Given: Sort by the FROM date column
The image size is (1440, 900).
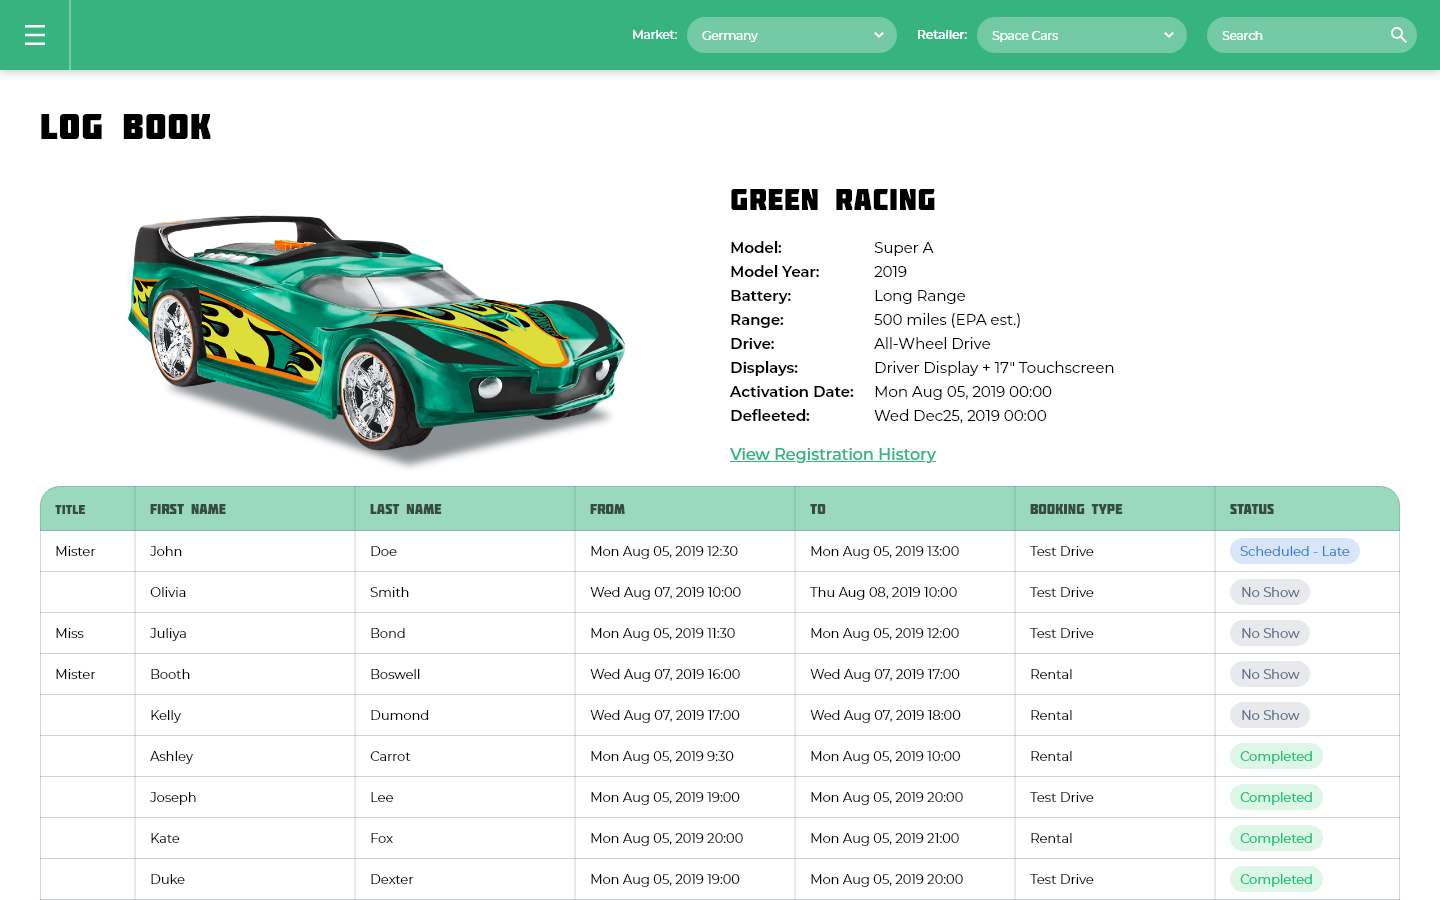Looking at the screenshot, I should point(607,509).
